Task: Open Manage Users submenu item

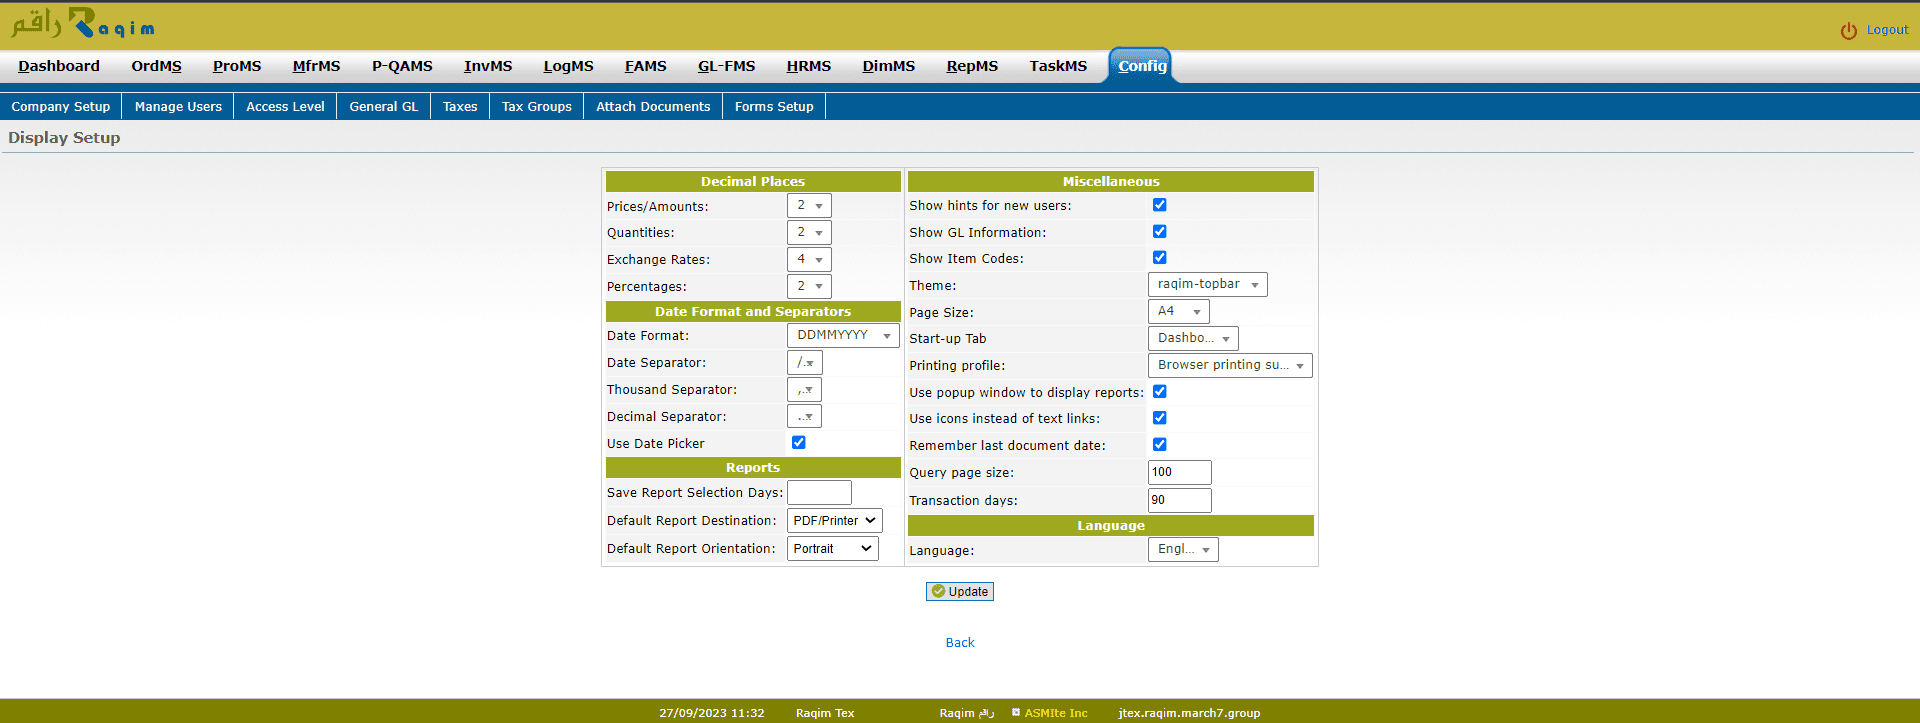Action: [x=178, y=107]
